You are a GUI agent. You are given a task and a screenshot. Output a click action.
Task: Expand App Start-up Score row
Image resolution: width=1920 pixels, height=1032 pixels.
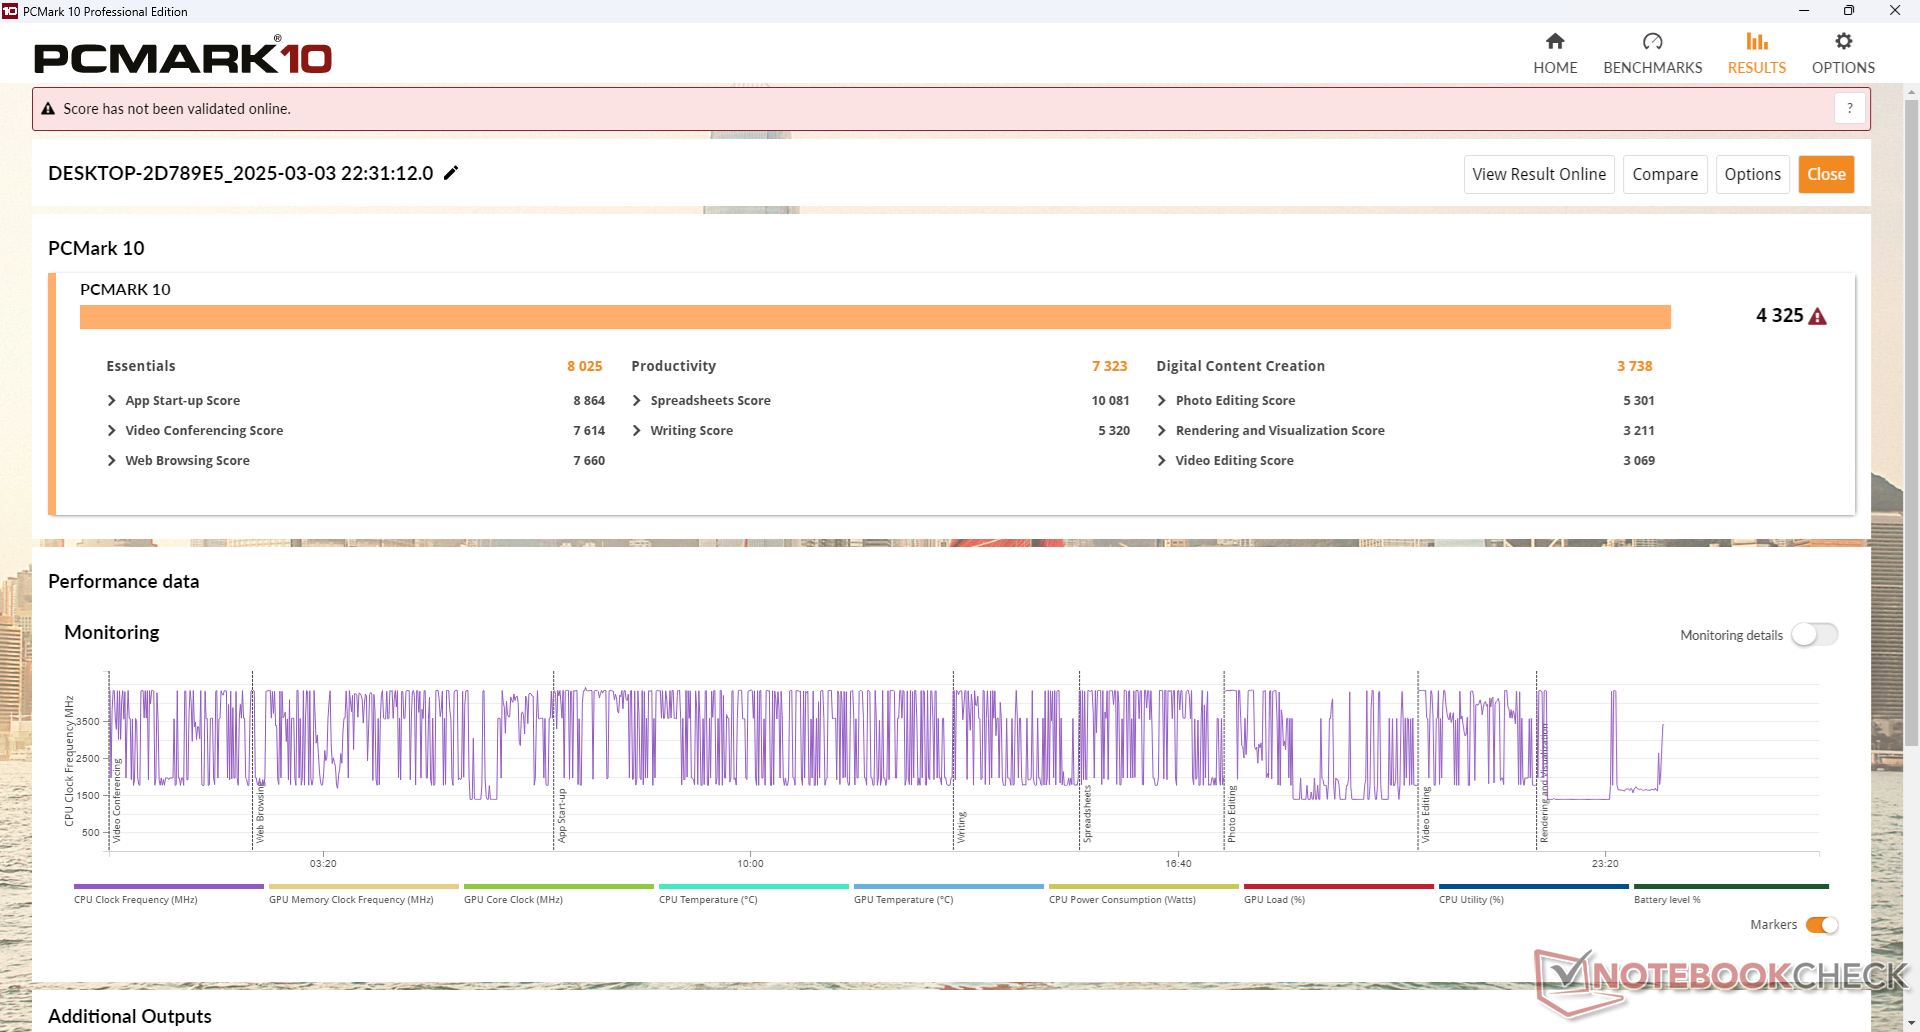click(x=112, y=401)
